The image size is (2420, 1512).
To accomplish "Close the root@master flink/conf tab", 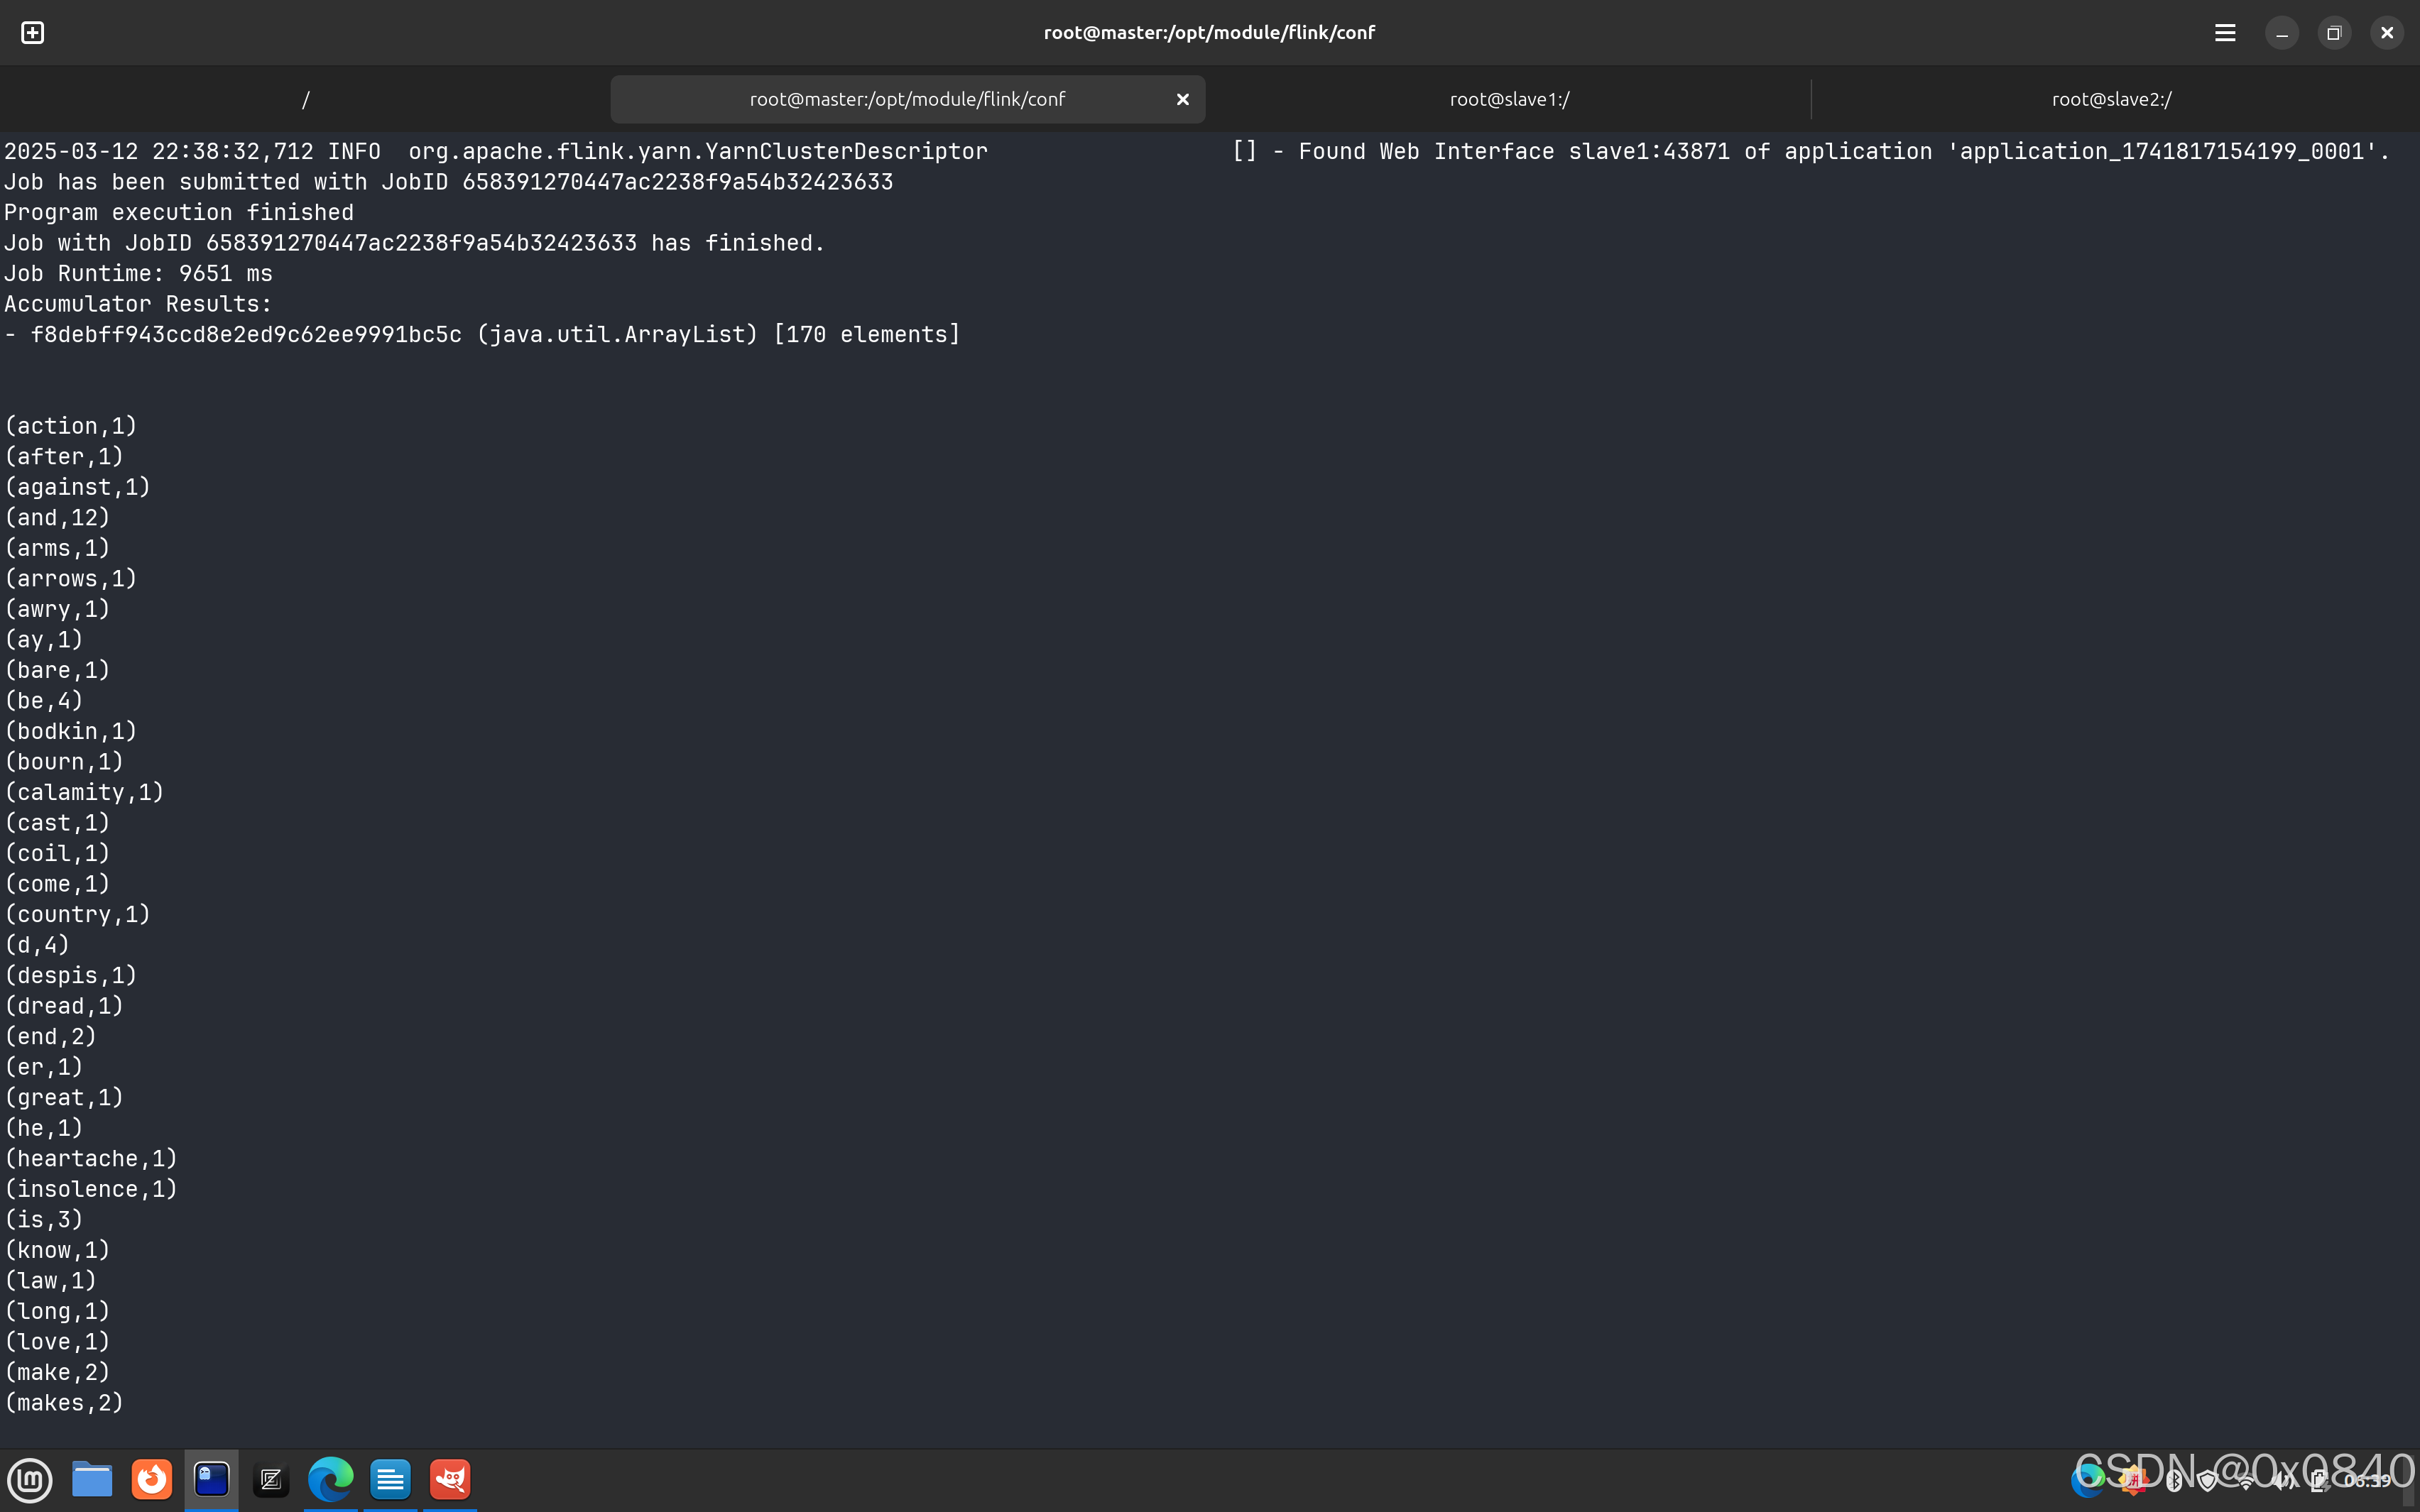I will pos(1182,99).
